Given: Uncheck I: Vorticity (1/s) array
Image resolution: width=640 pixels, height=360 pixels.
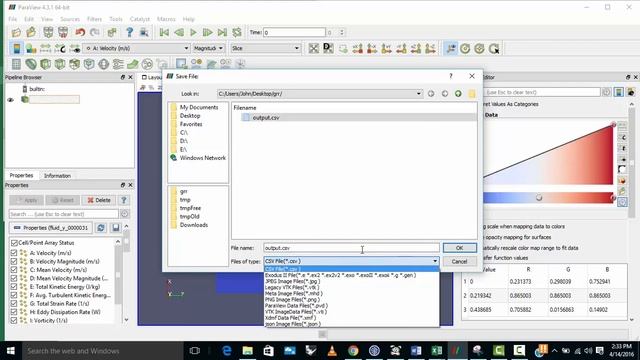Looking at the screenshot, I should coord(14,320).
